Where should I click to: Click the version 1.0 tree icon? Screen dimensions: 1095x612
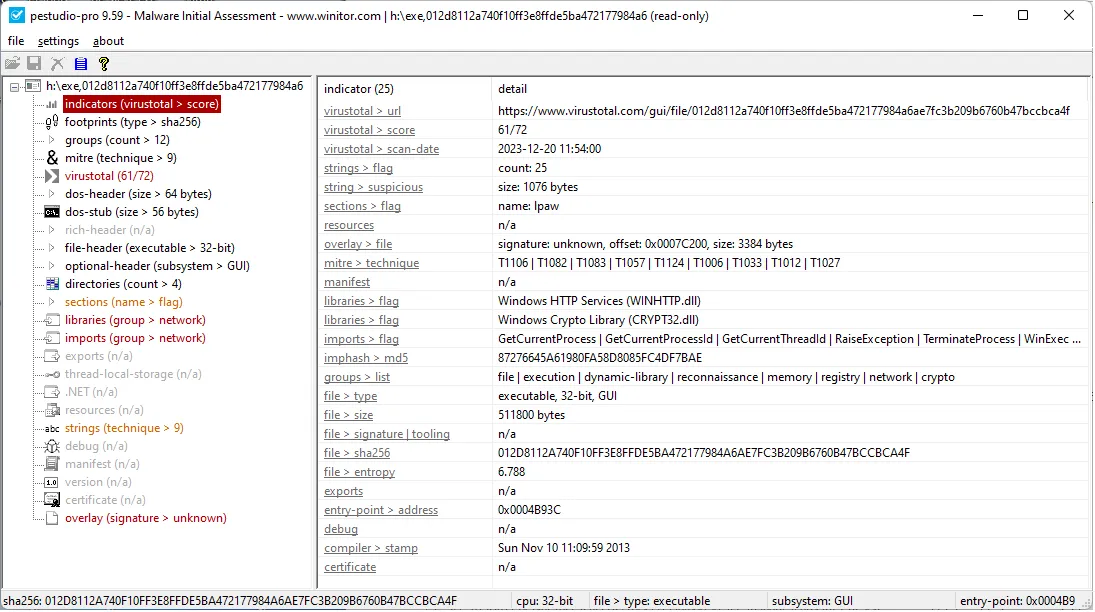point(52,482)
